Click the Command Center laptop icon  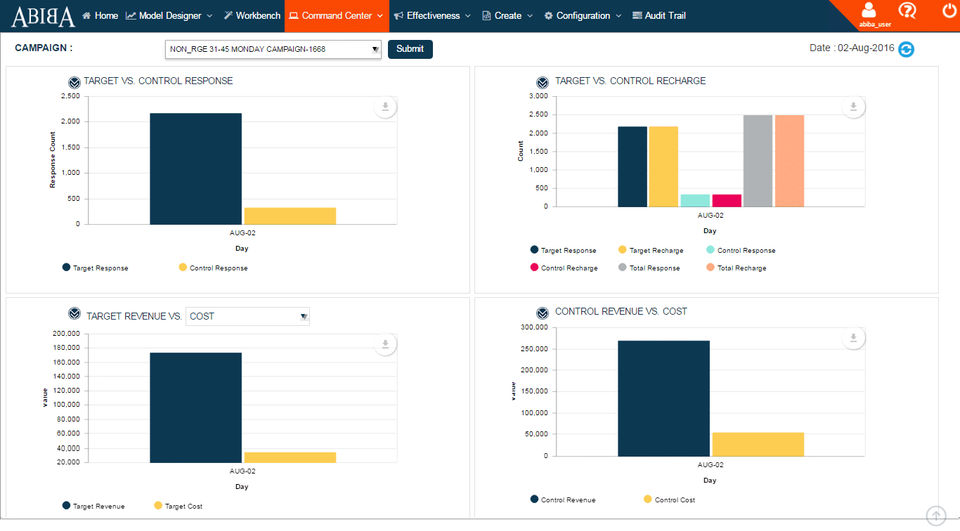point(294,15)
